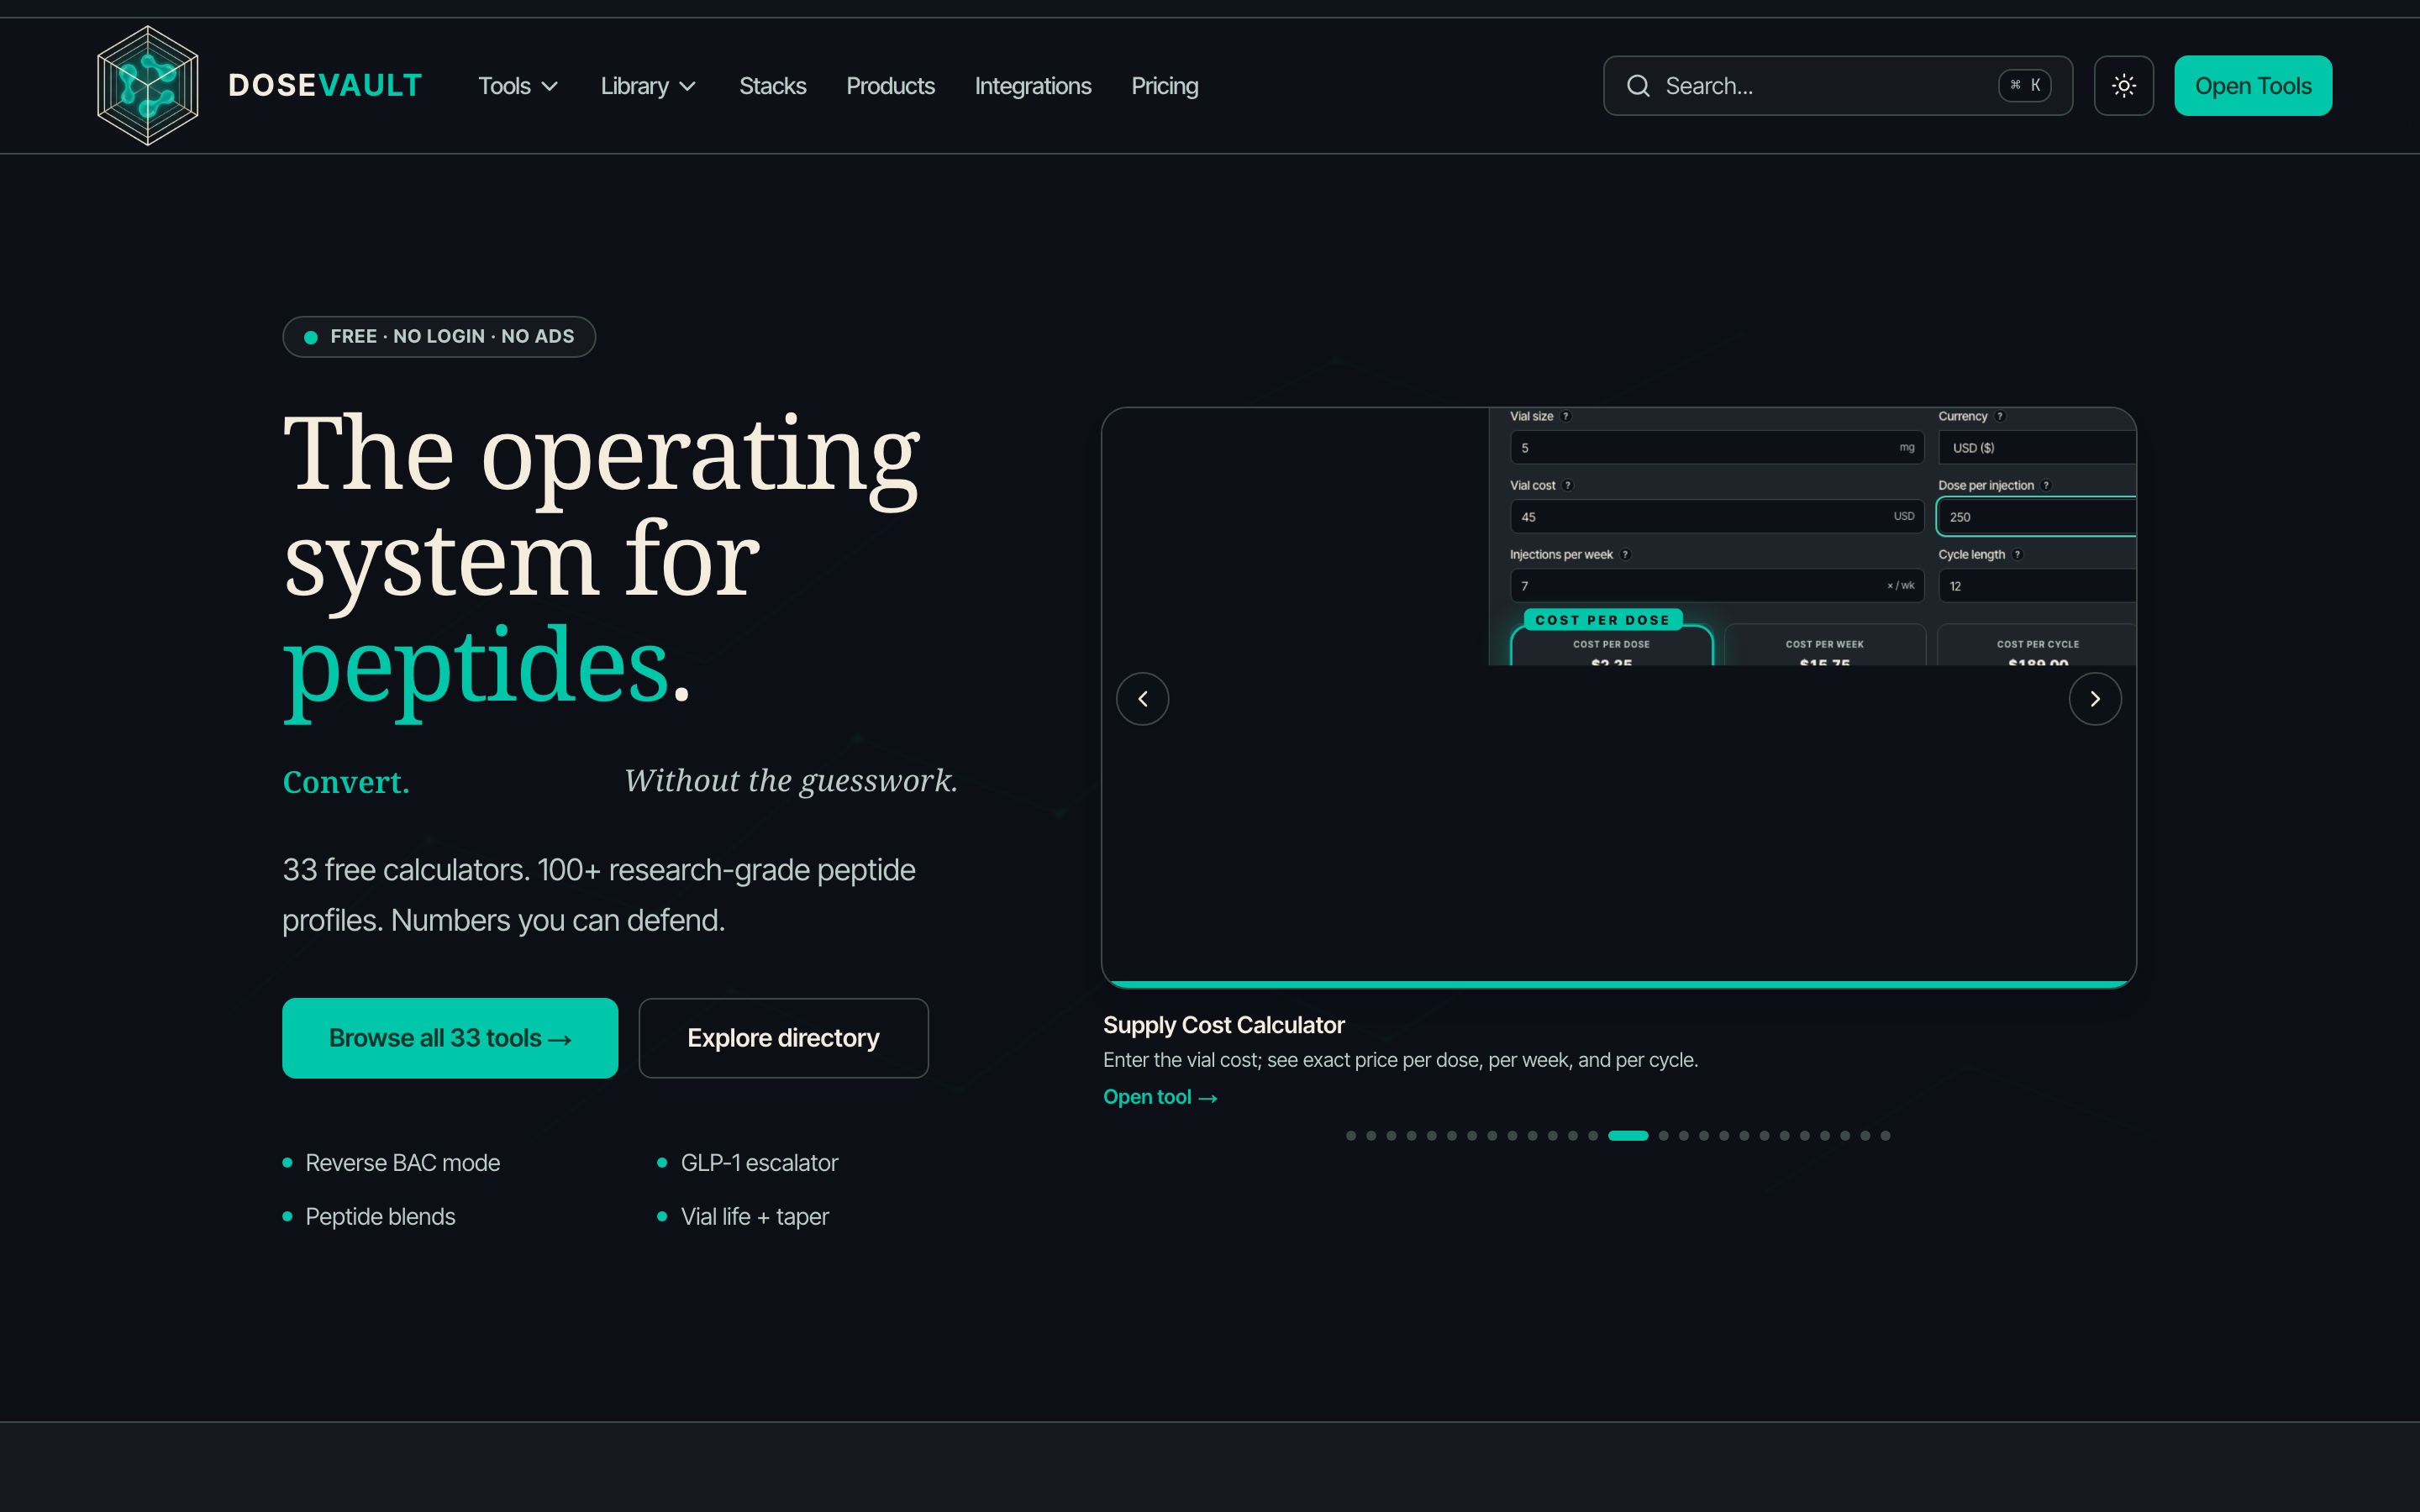Click Browse all 33 tools

point(450,1038)
